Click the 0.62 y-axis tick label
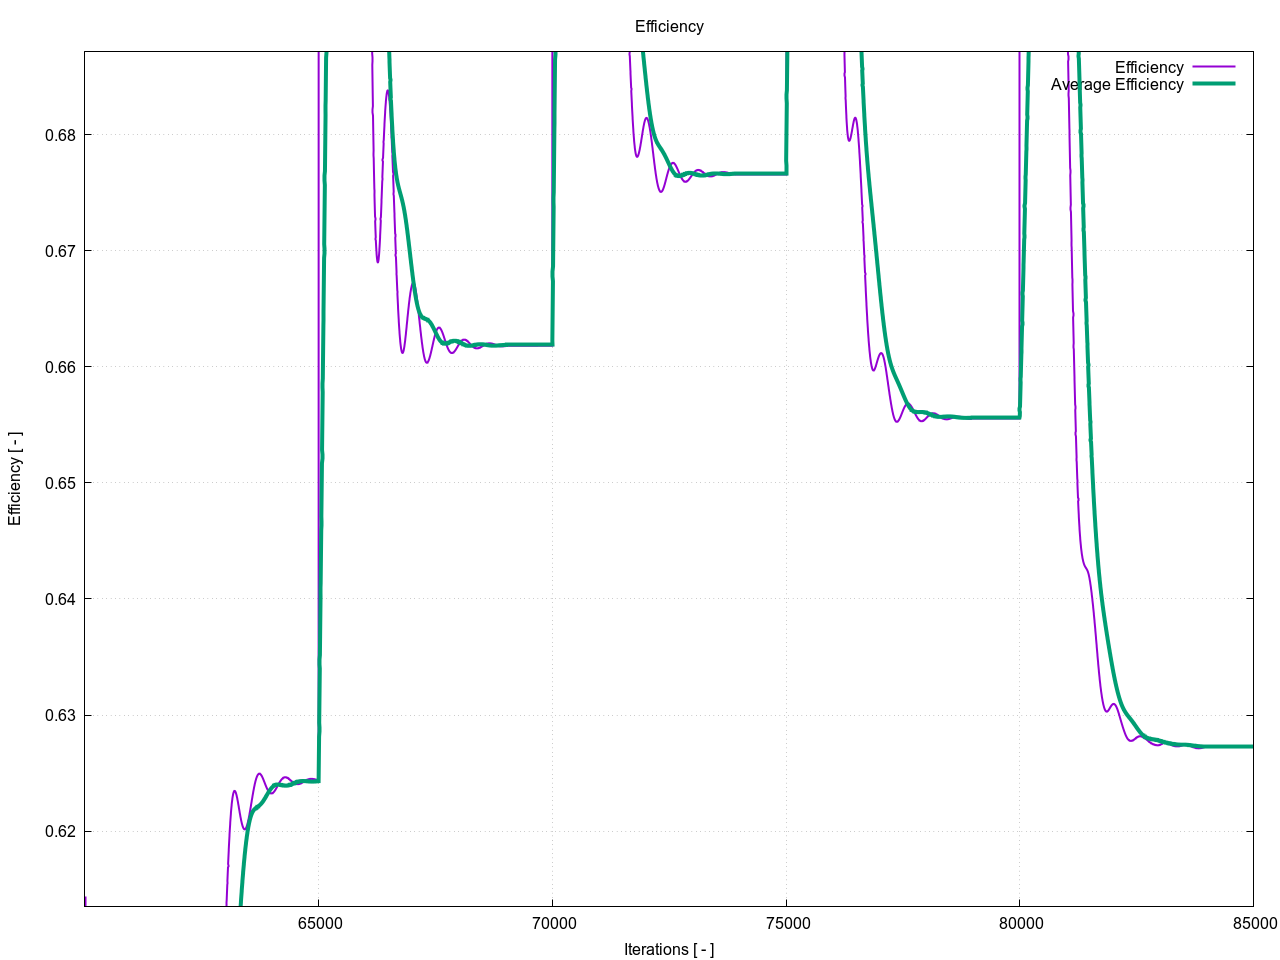Image resolution: width=1280 pixels, height=960 pixels. pyautogui.click(x=61, y=831)
